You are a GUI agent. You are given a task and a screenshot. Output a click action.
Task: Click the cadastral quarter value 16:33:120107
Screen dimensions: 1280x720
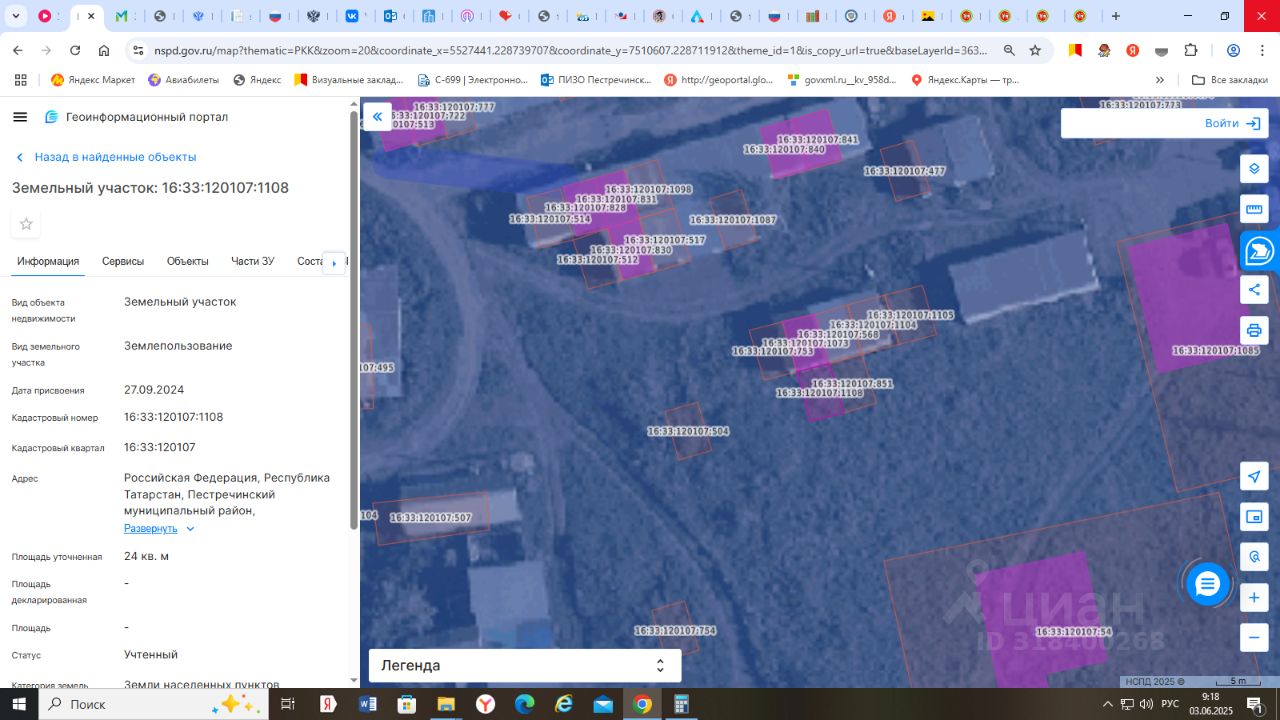tap(160, 447)
